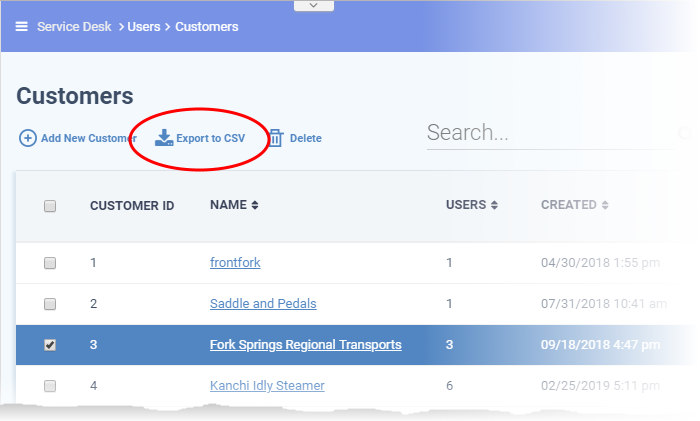Expand the top collapse chevron tab
Image resolution: width=700 pixels, height=421 pixels.
[x=313, y=5]
